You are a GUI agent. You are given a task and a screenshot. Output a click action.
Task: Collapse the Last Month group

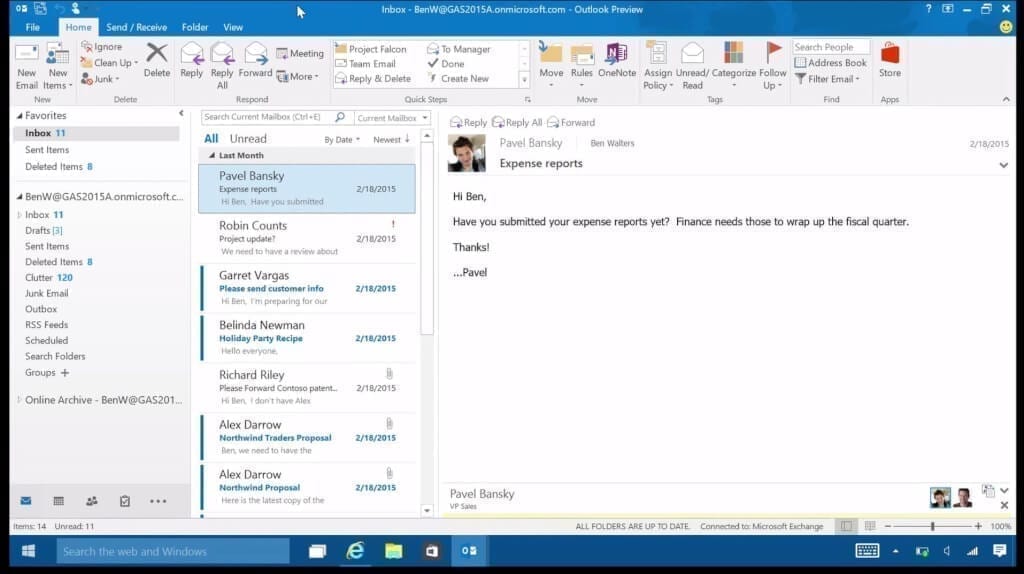(212, 155)
